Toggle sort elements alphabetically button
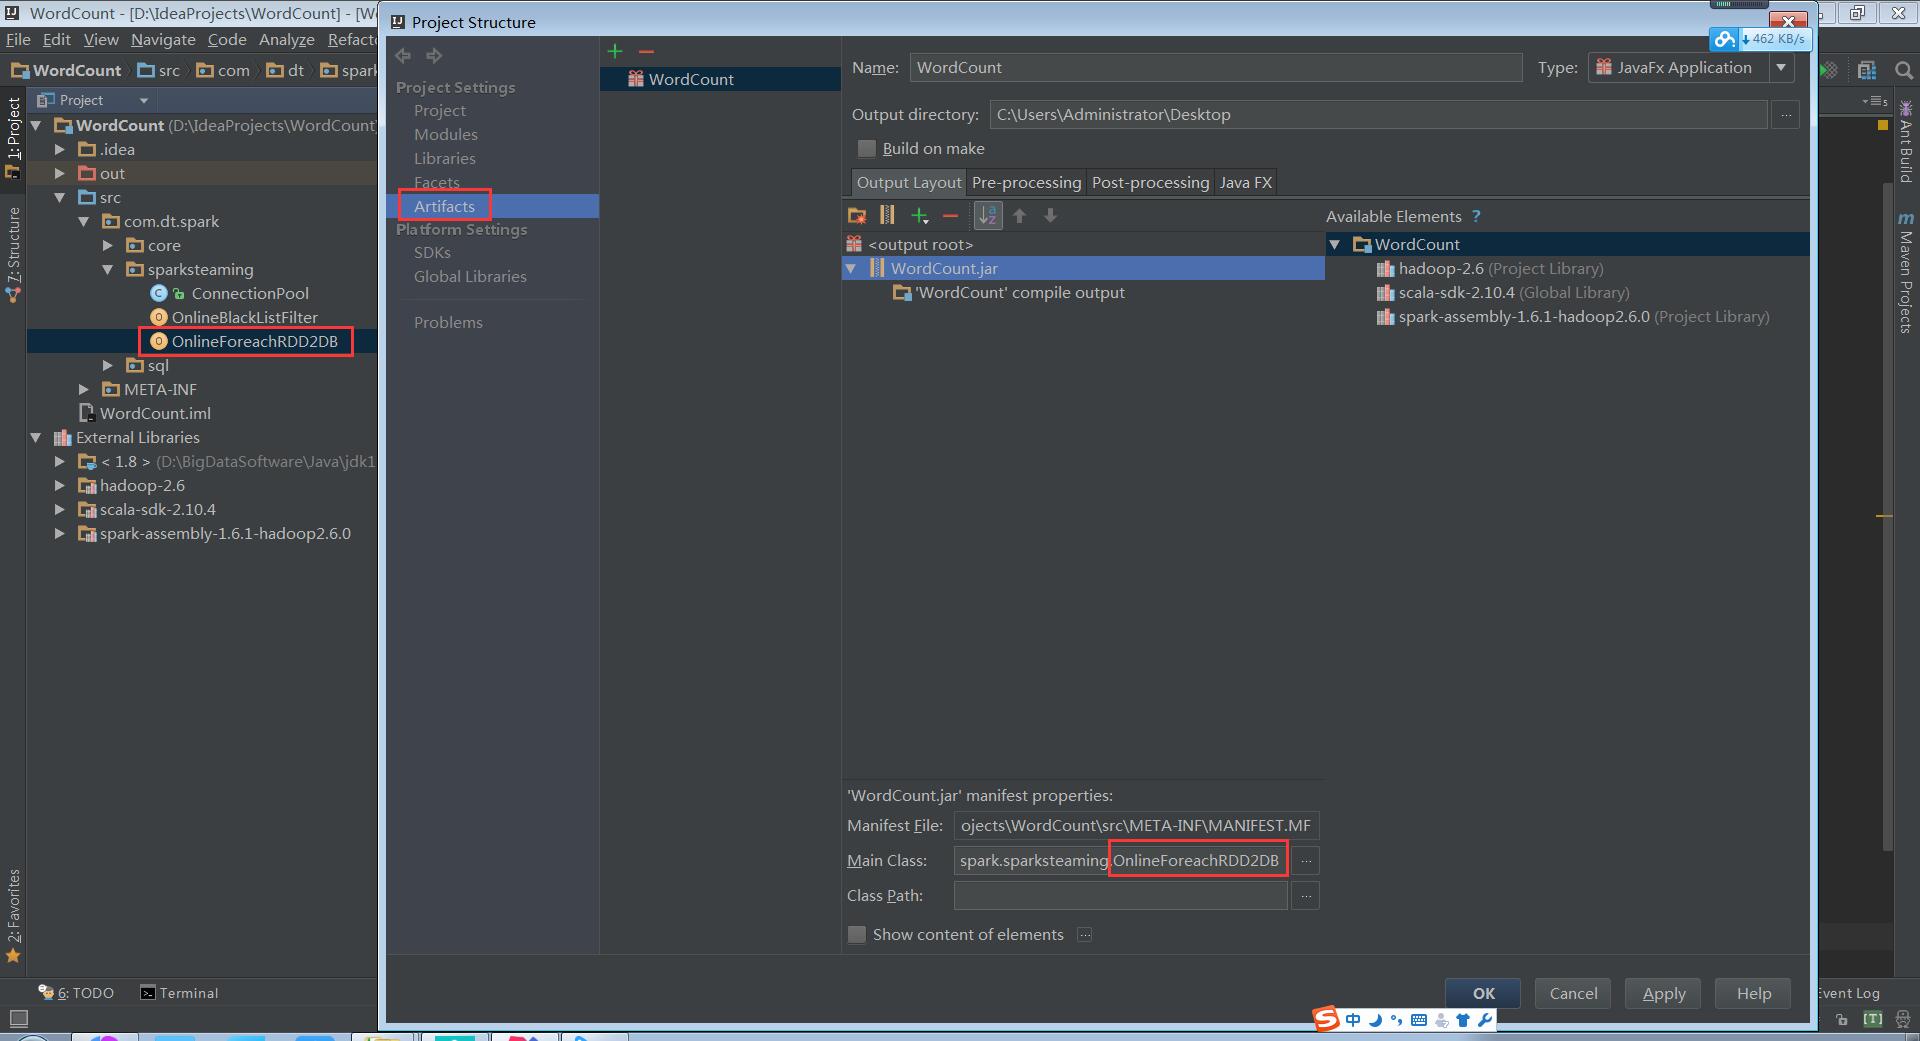Viewport: 1920px width, 1041px height. pyautogui.click(x=988, y=215)
